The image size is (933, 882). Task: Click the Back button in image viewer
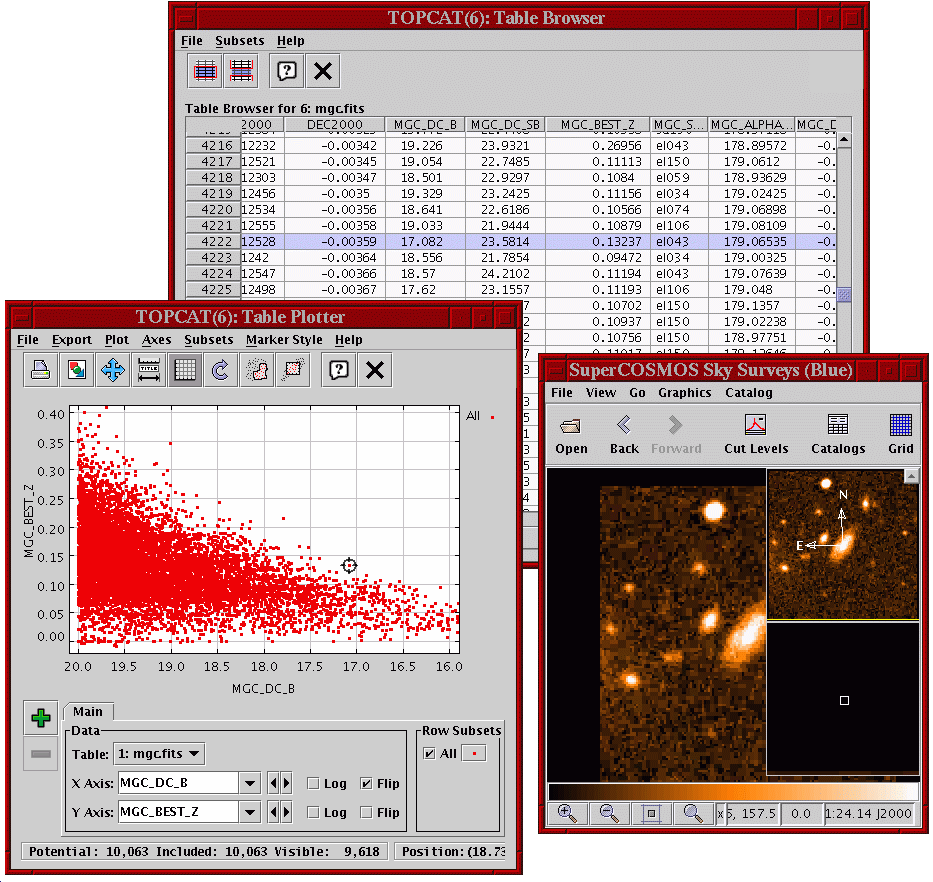coord(624,435)
